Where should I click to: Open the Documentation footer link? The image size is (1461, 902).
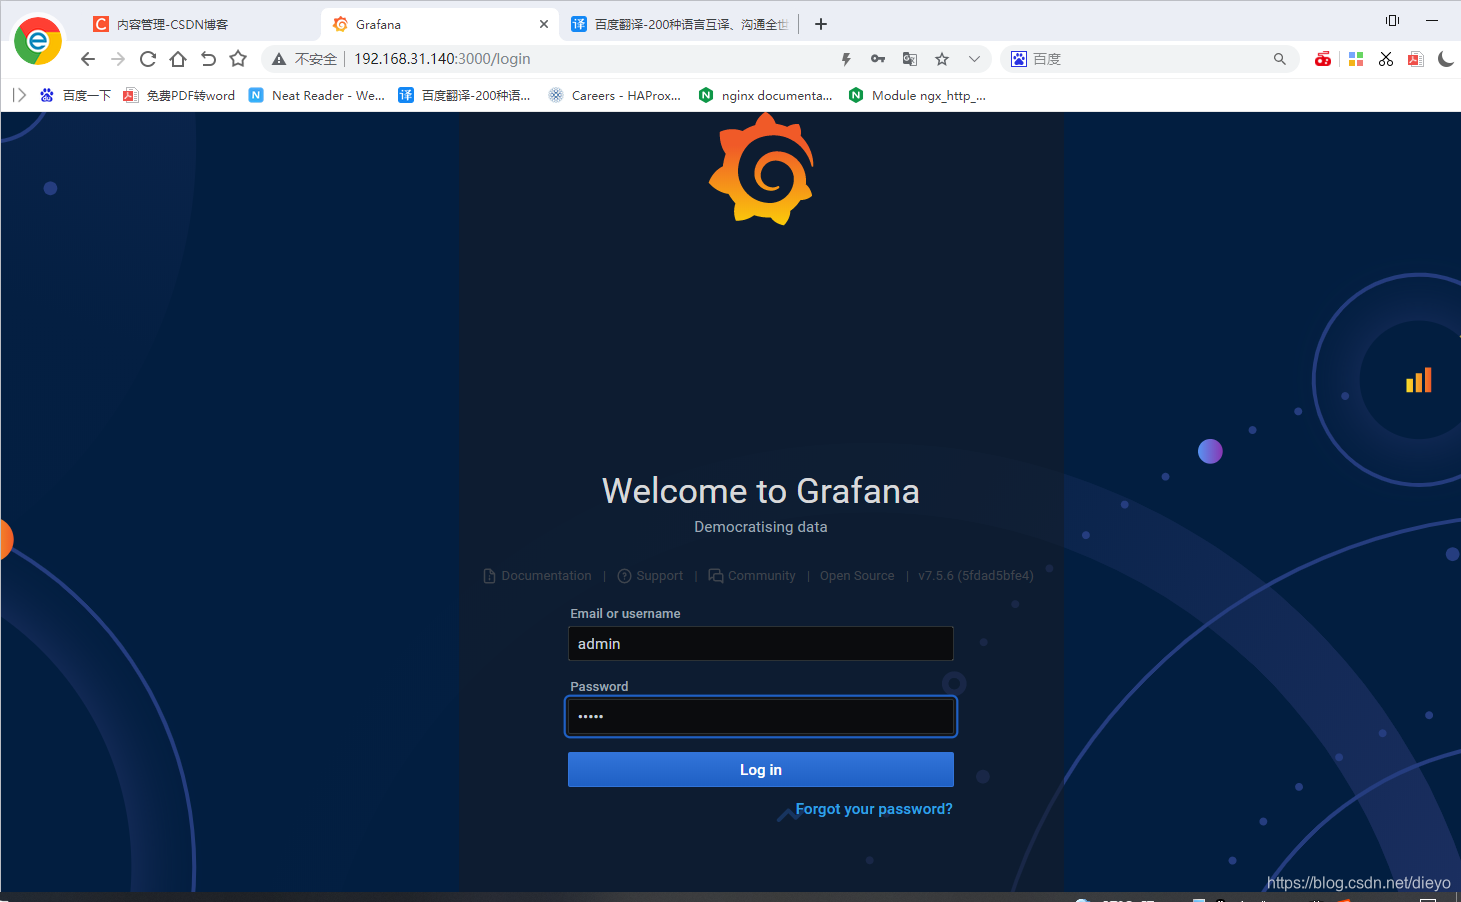click(537, 576)
